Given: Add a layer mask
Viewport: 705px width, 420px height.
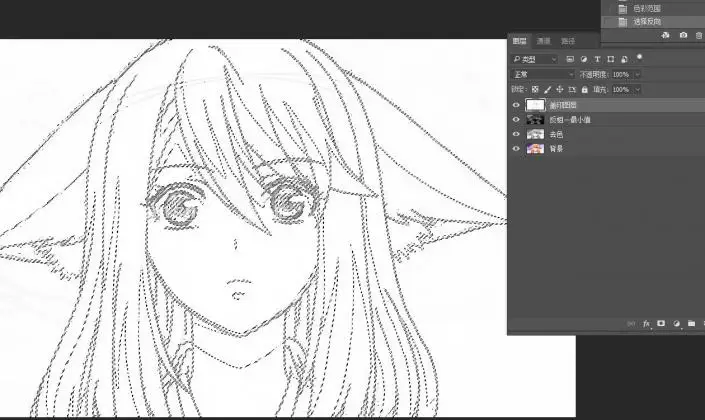Looking at the screenshot, I should (x=661, y=323).
